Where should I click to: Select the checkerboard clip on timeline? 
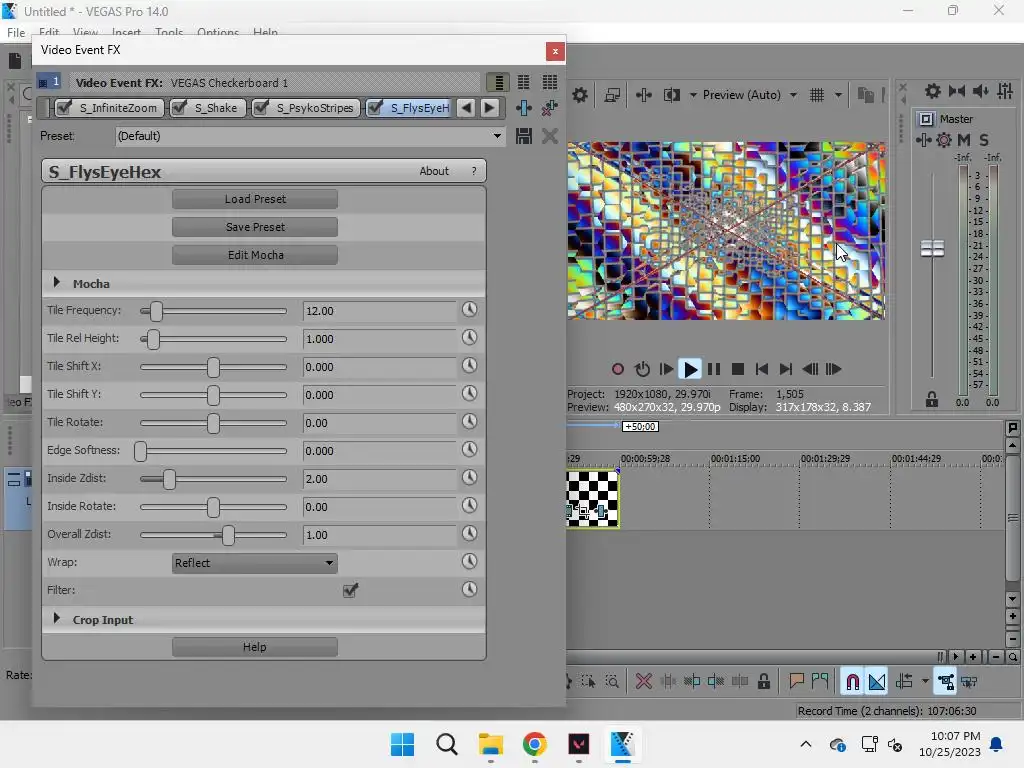592,498
